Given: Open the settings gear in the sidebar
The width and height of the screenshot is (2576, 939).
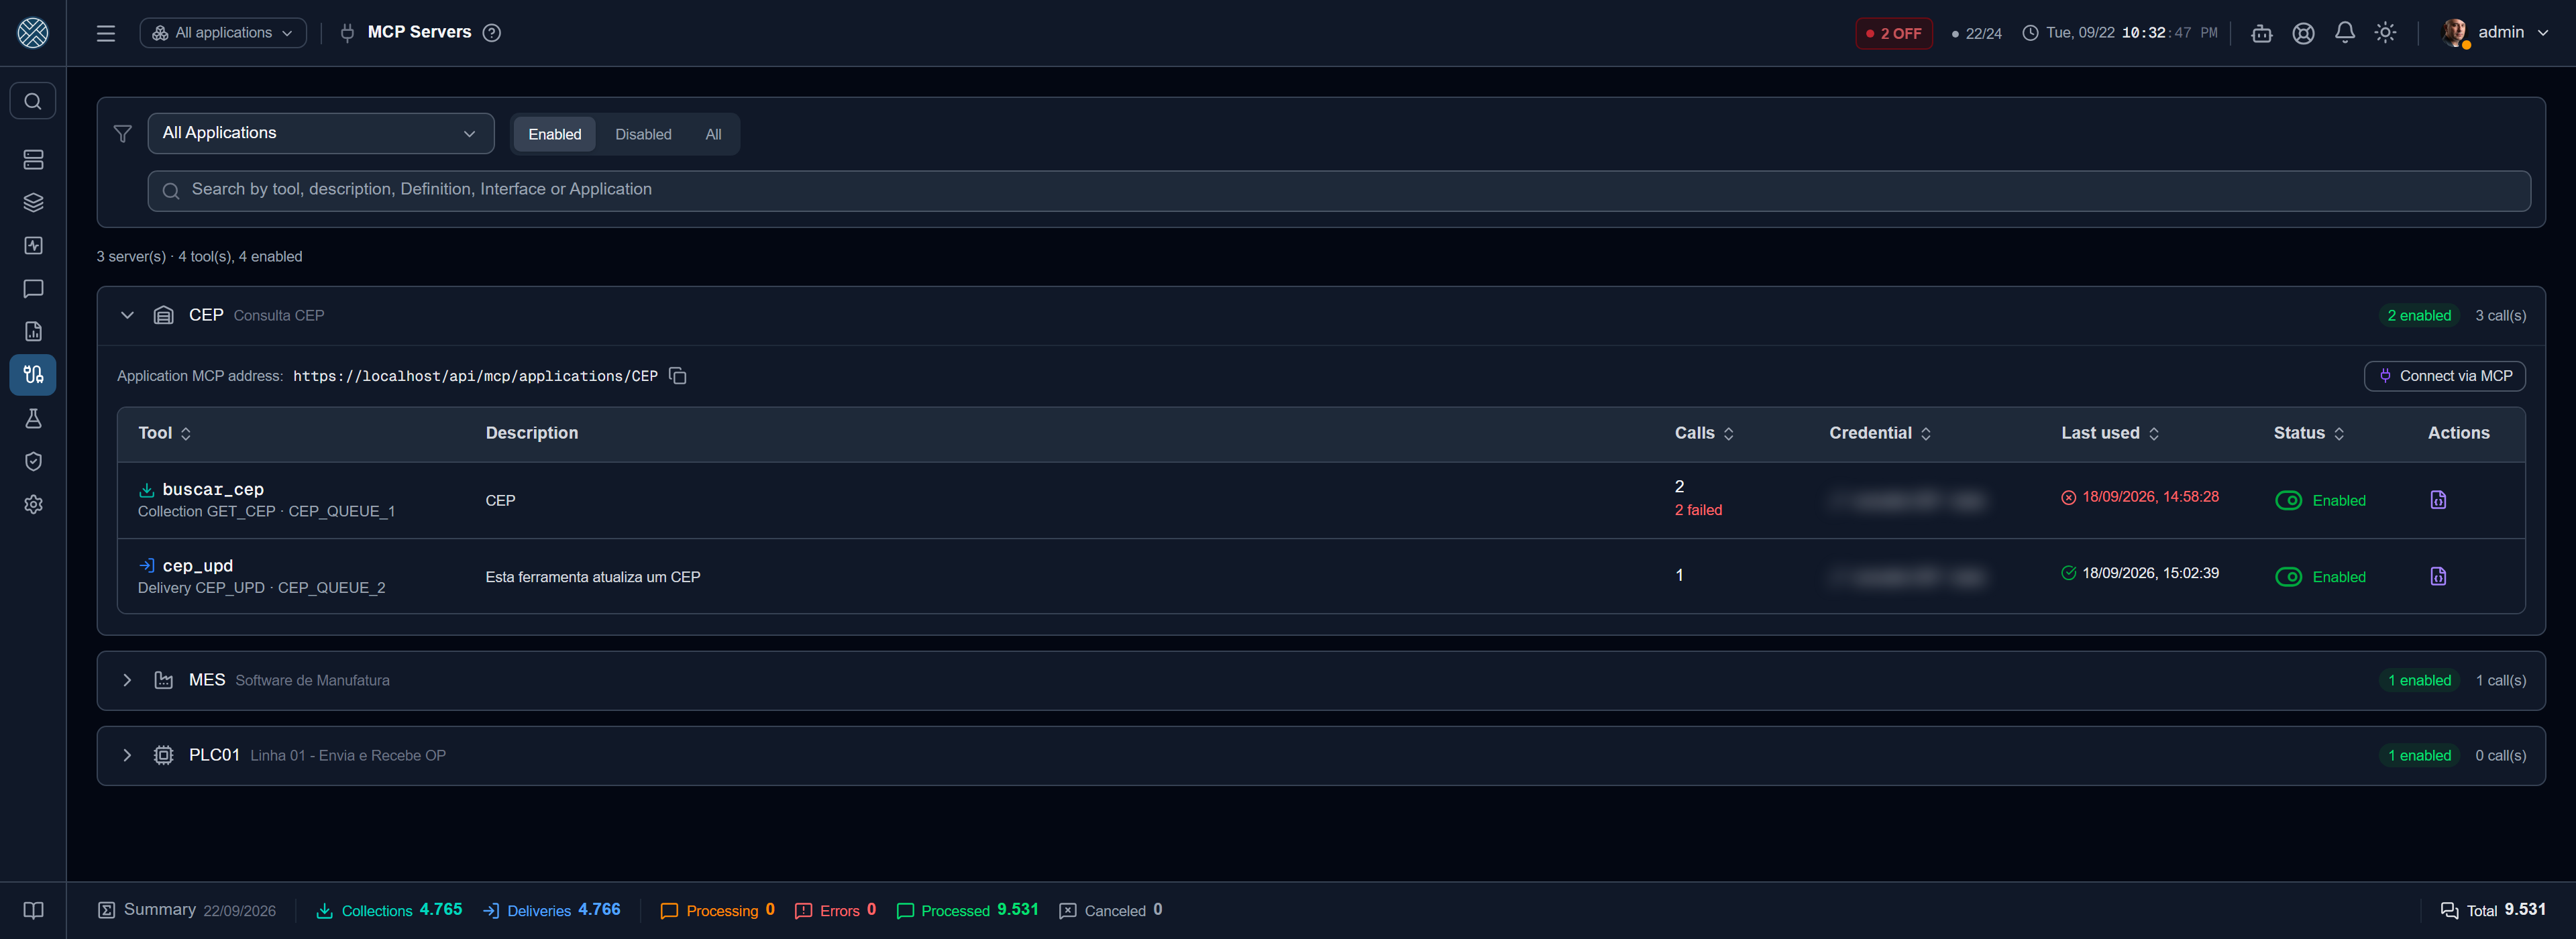Looking at the screenshot, I should pos(33,505).
